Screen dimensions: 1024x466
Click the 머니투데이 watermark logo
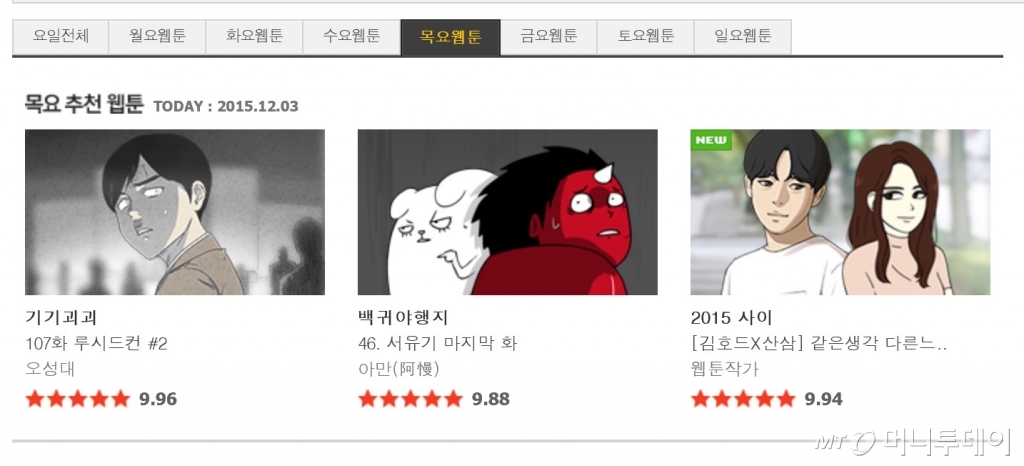(x=913, y=442)
